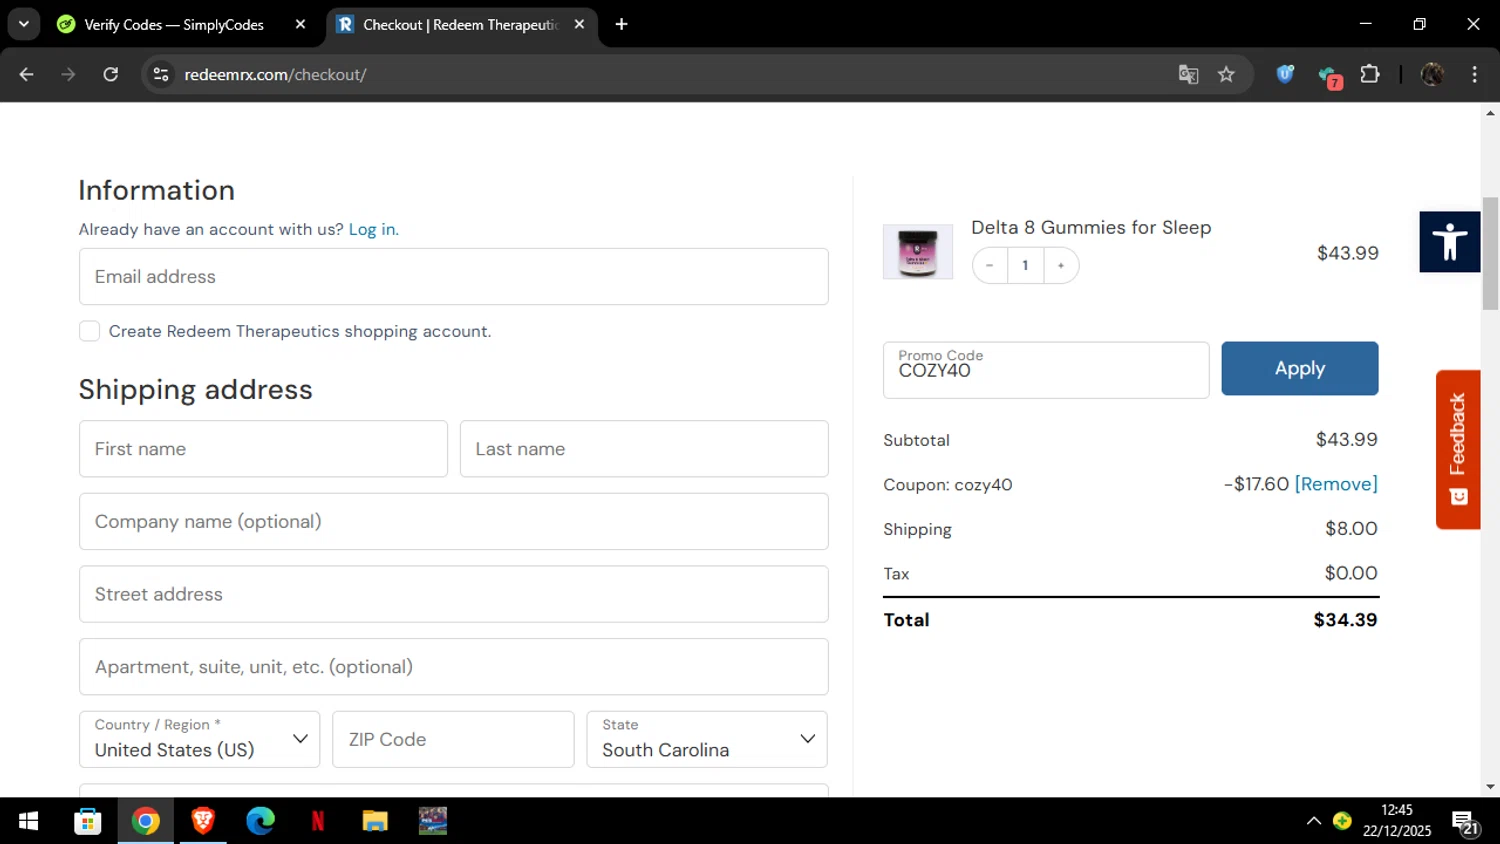Click the green tray status icon
This screenshot has width=1500, height=844.
[x=1342, y=821]
